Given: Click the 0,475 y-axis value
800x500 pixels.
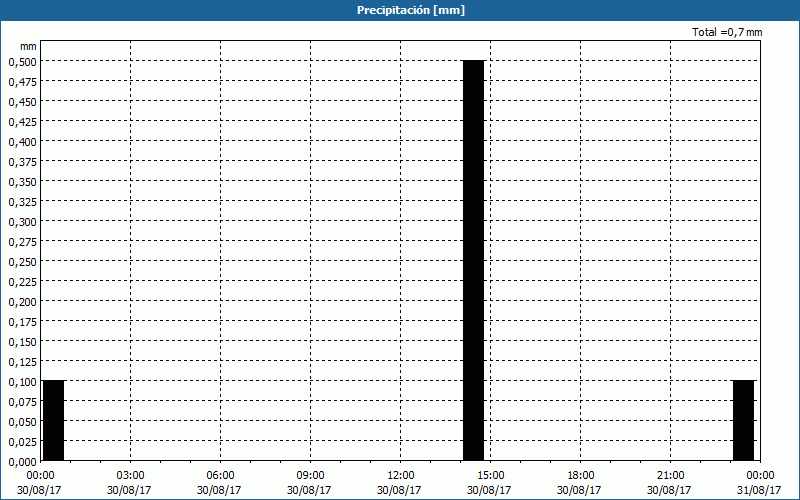Looking at the screenshot, I should 22,82.
